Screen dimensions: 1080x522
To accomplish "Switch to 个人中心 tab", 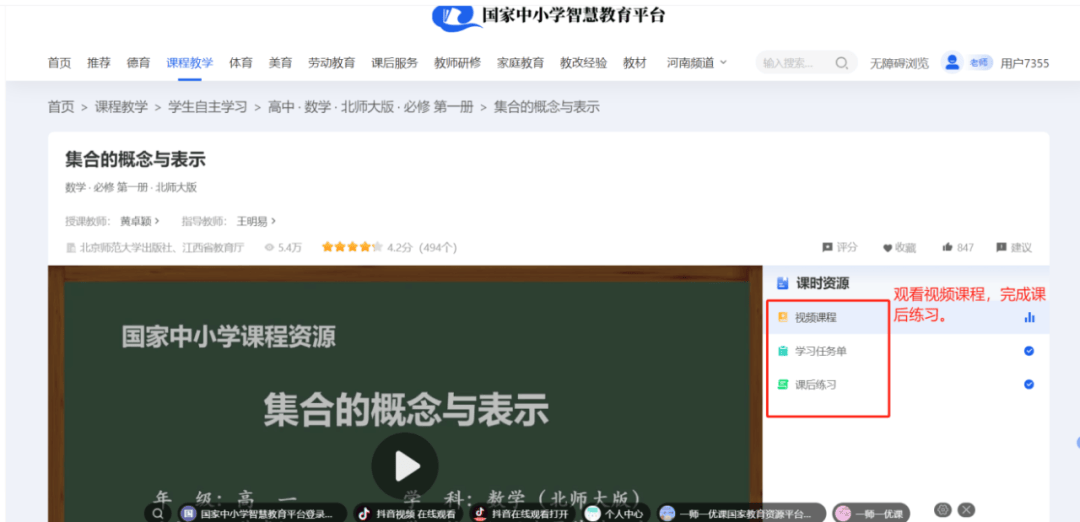I will tap(616, 514).
